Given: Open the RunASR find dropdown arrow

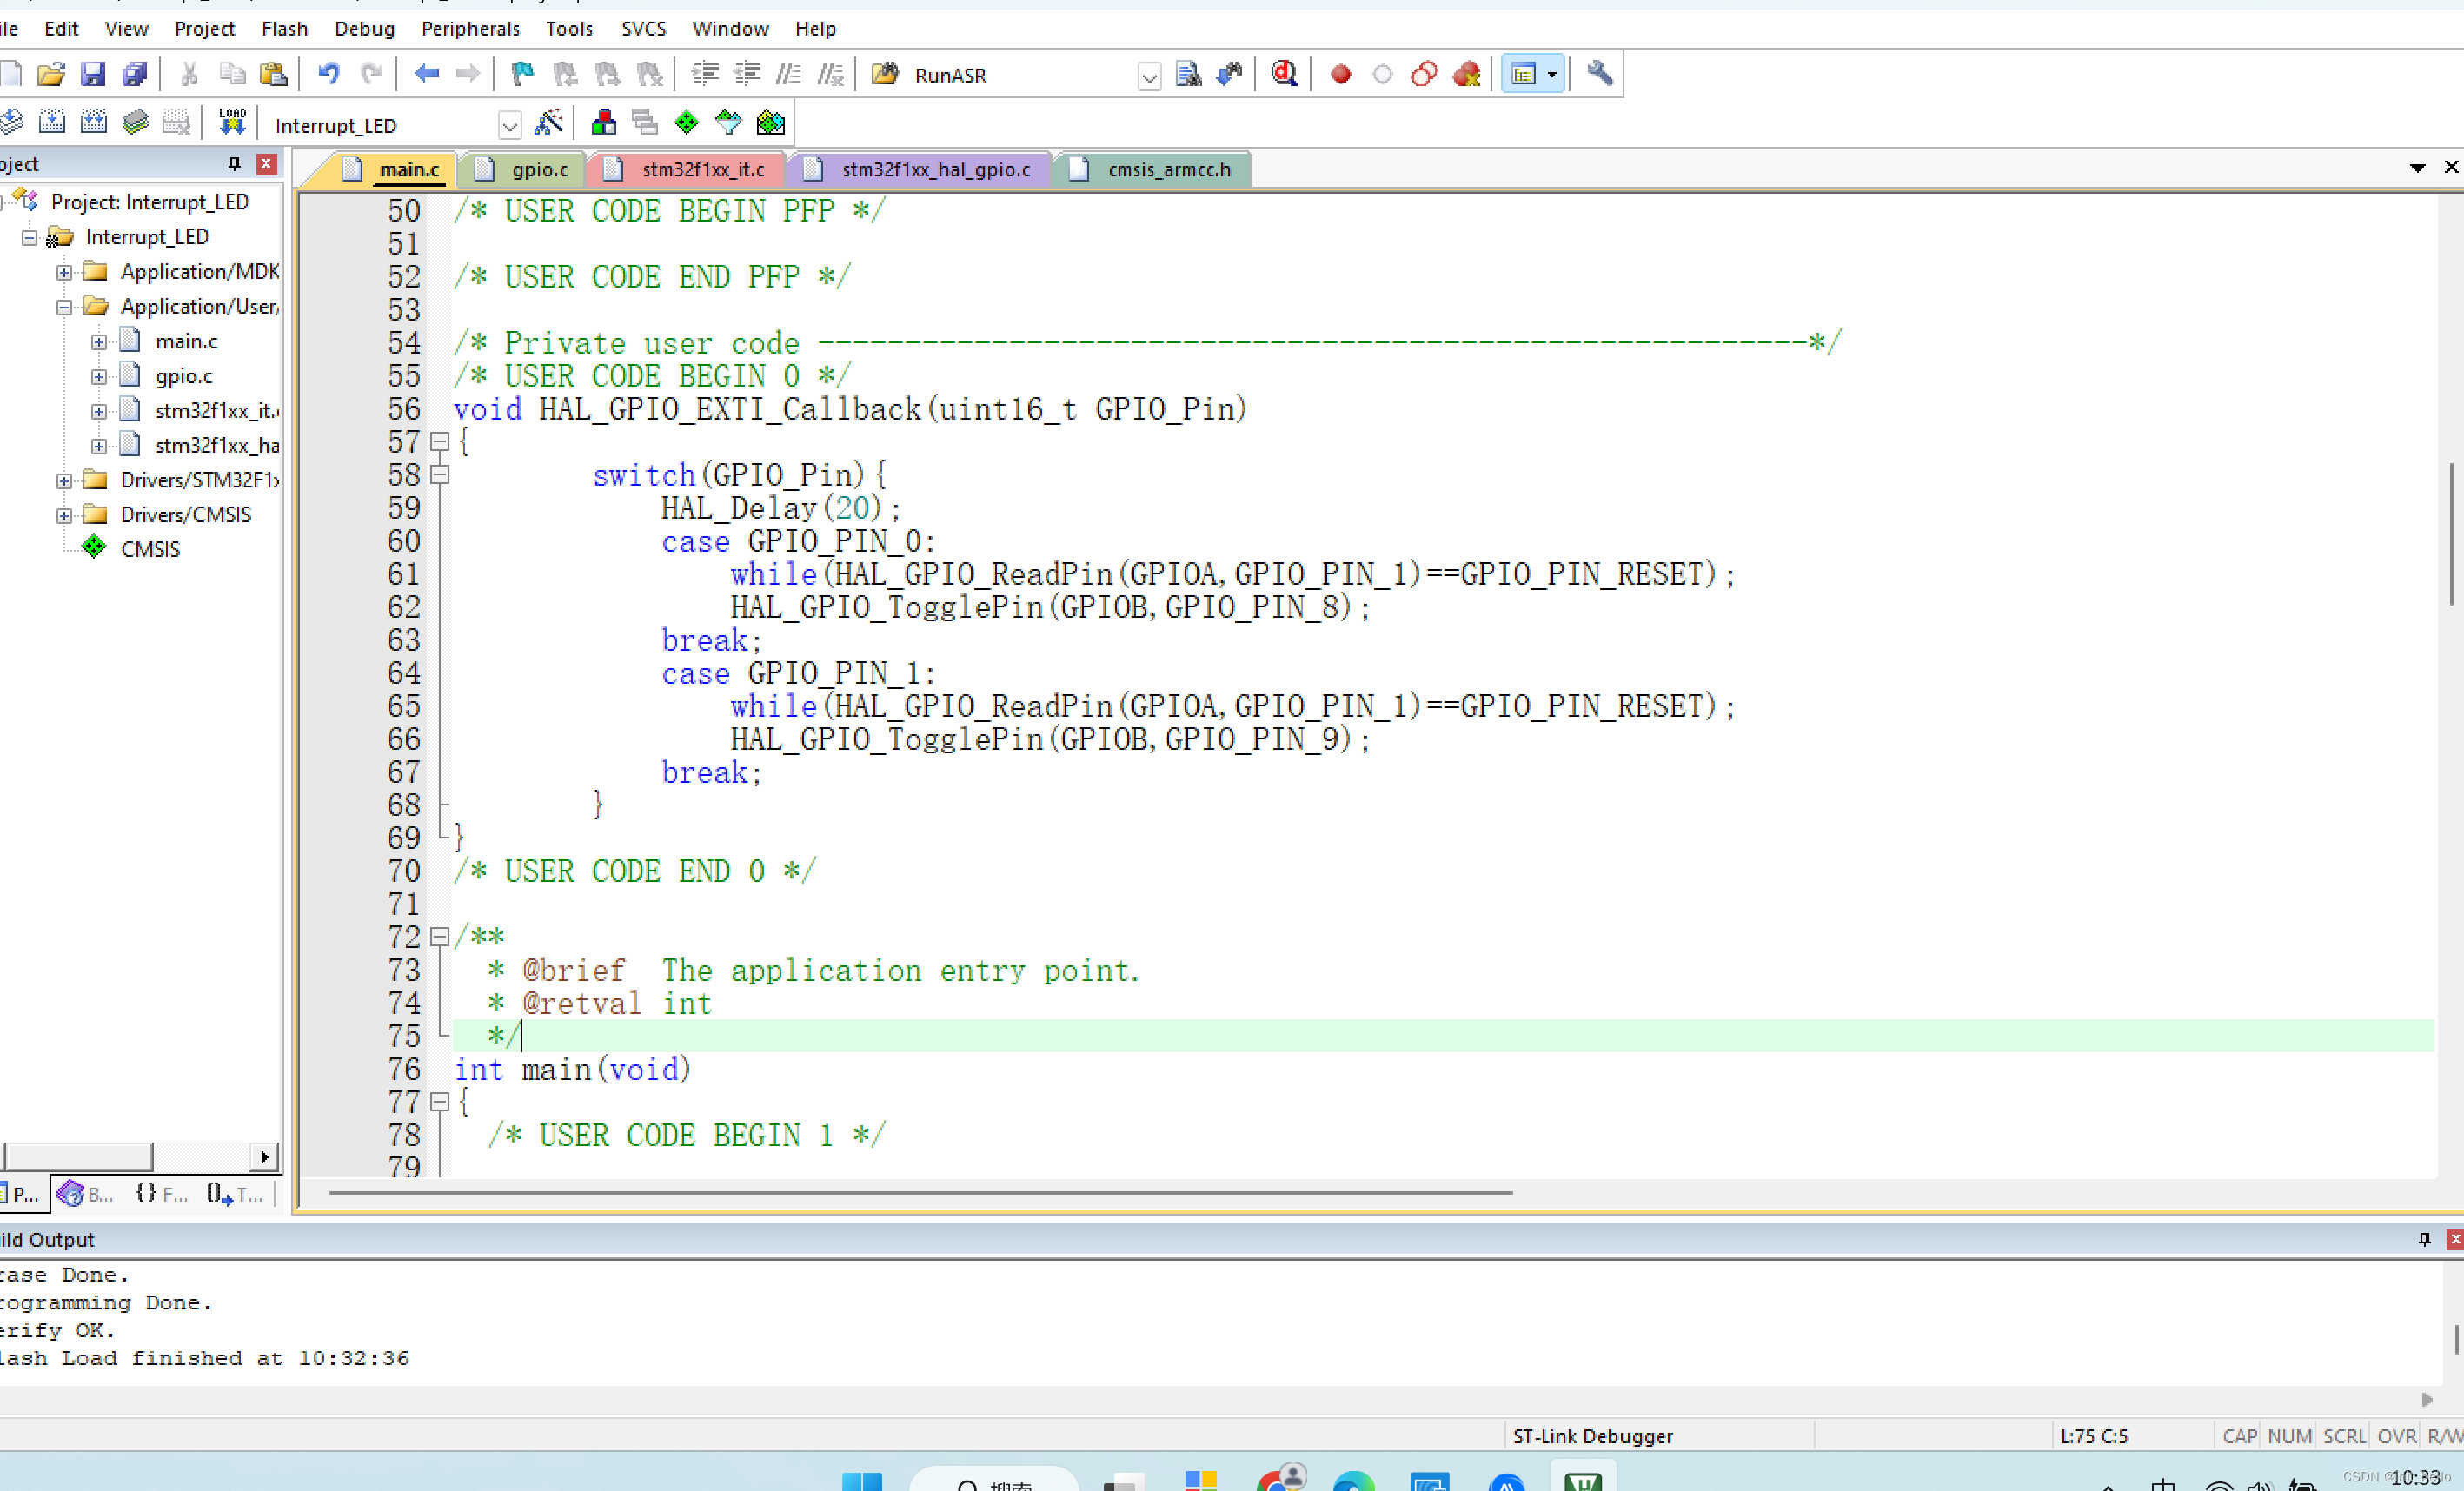Looking at the screenshot, I should point(1149,76).
